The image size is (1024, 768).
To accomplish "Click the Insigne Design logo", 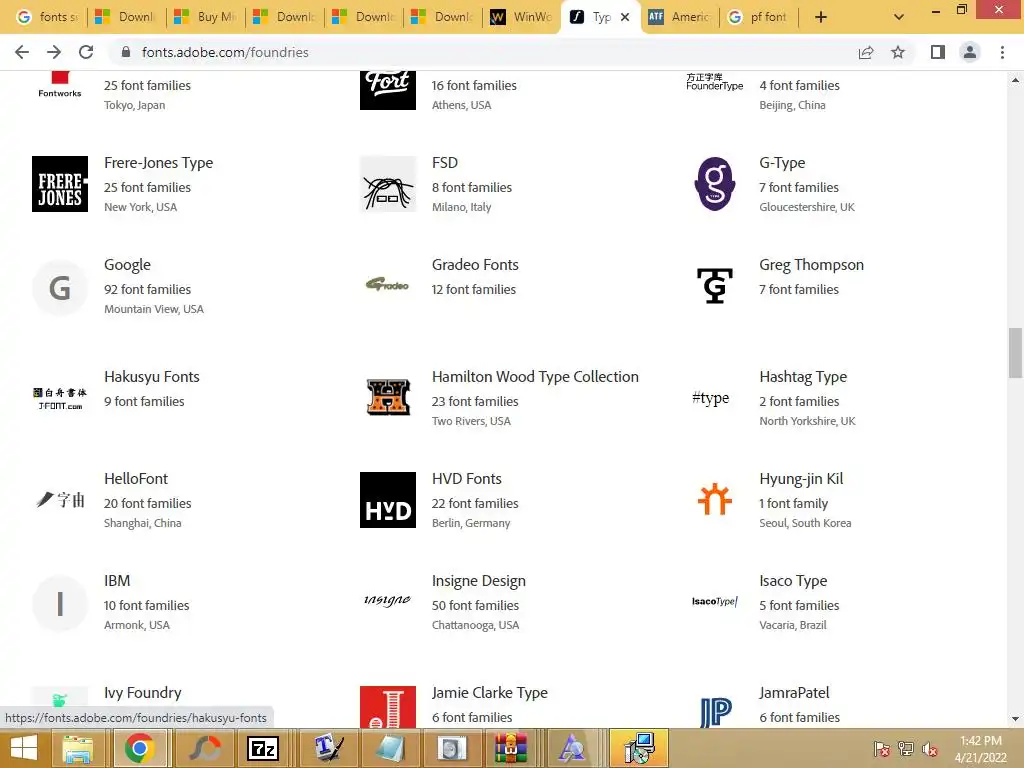I will tap(388, 600).
